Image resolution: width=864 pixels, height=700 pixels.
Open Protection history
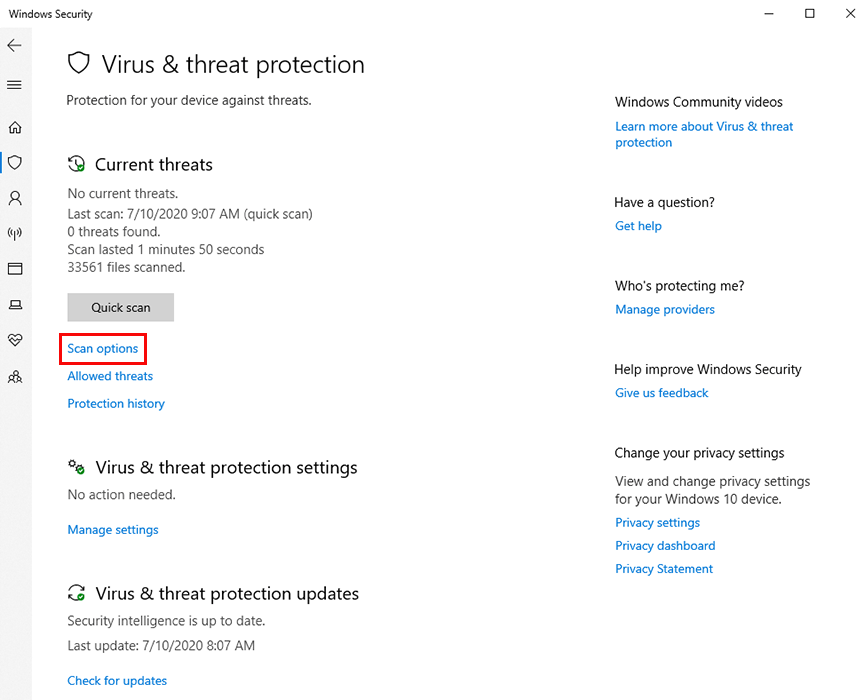click(115, 403)
